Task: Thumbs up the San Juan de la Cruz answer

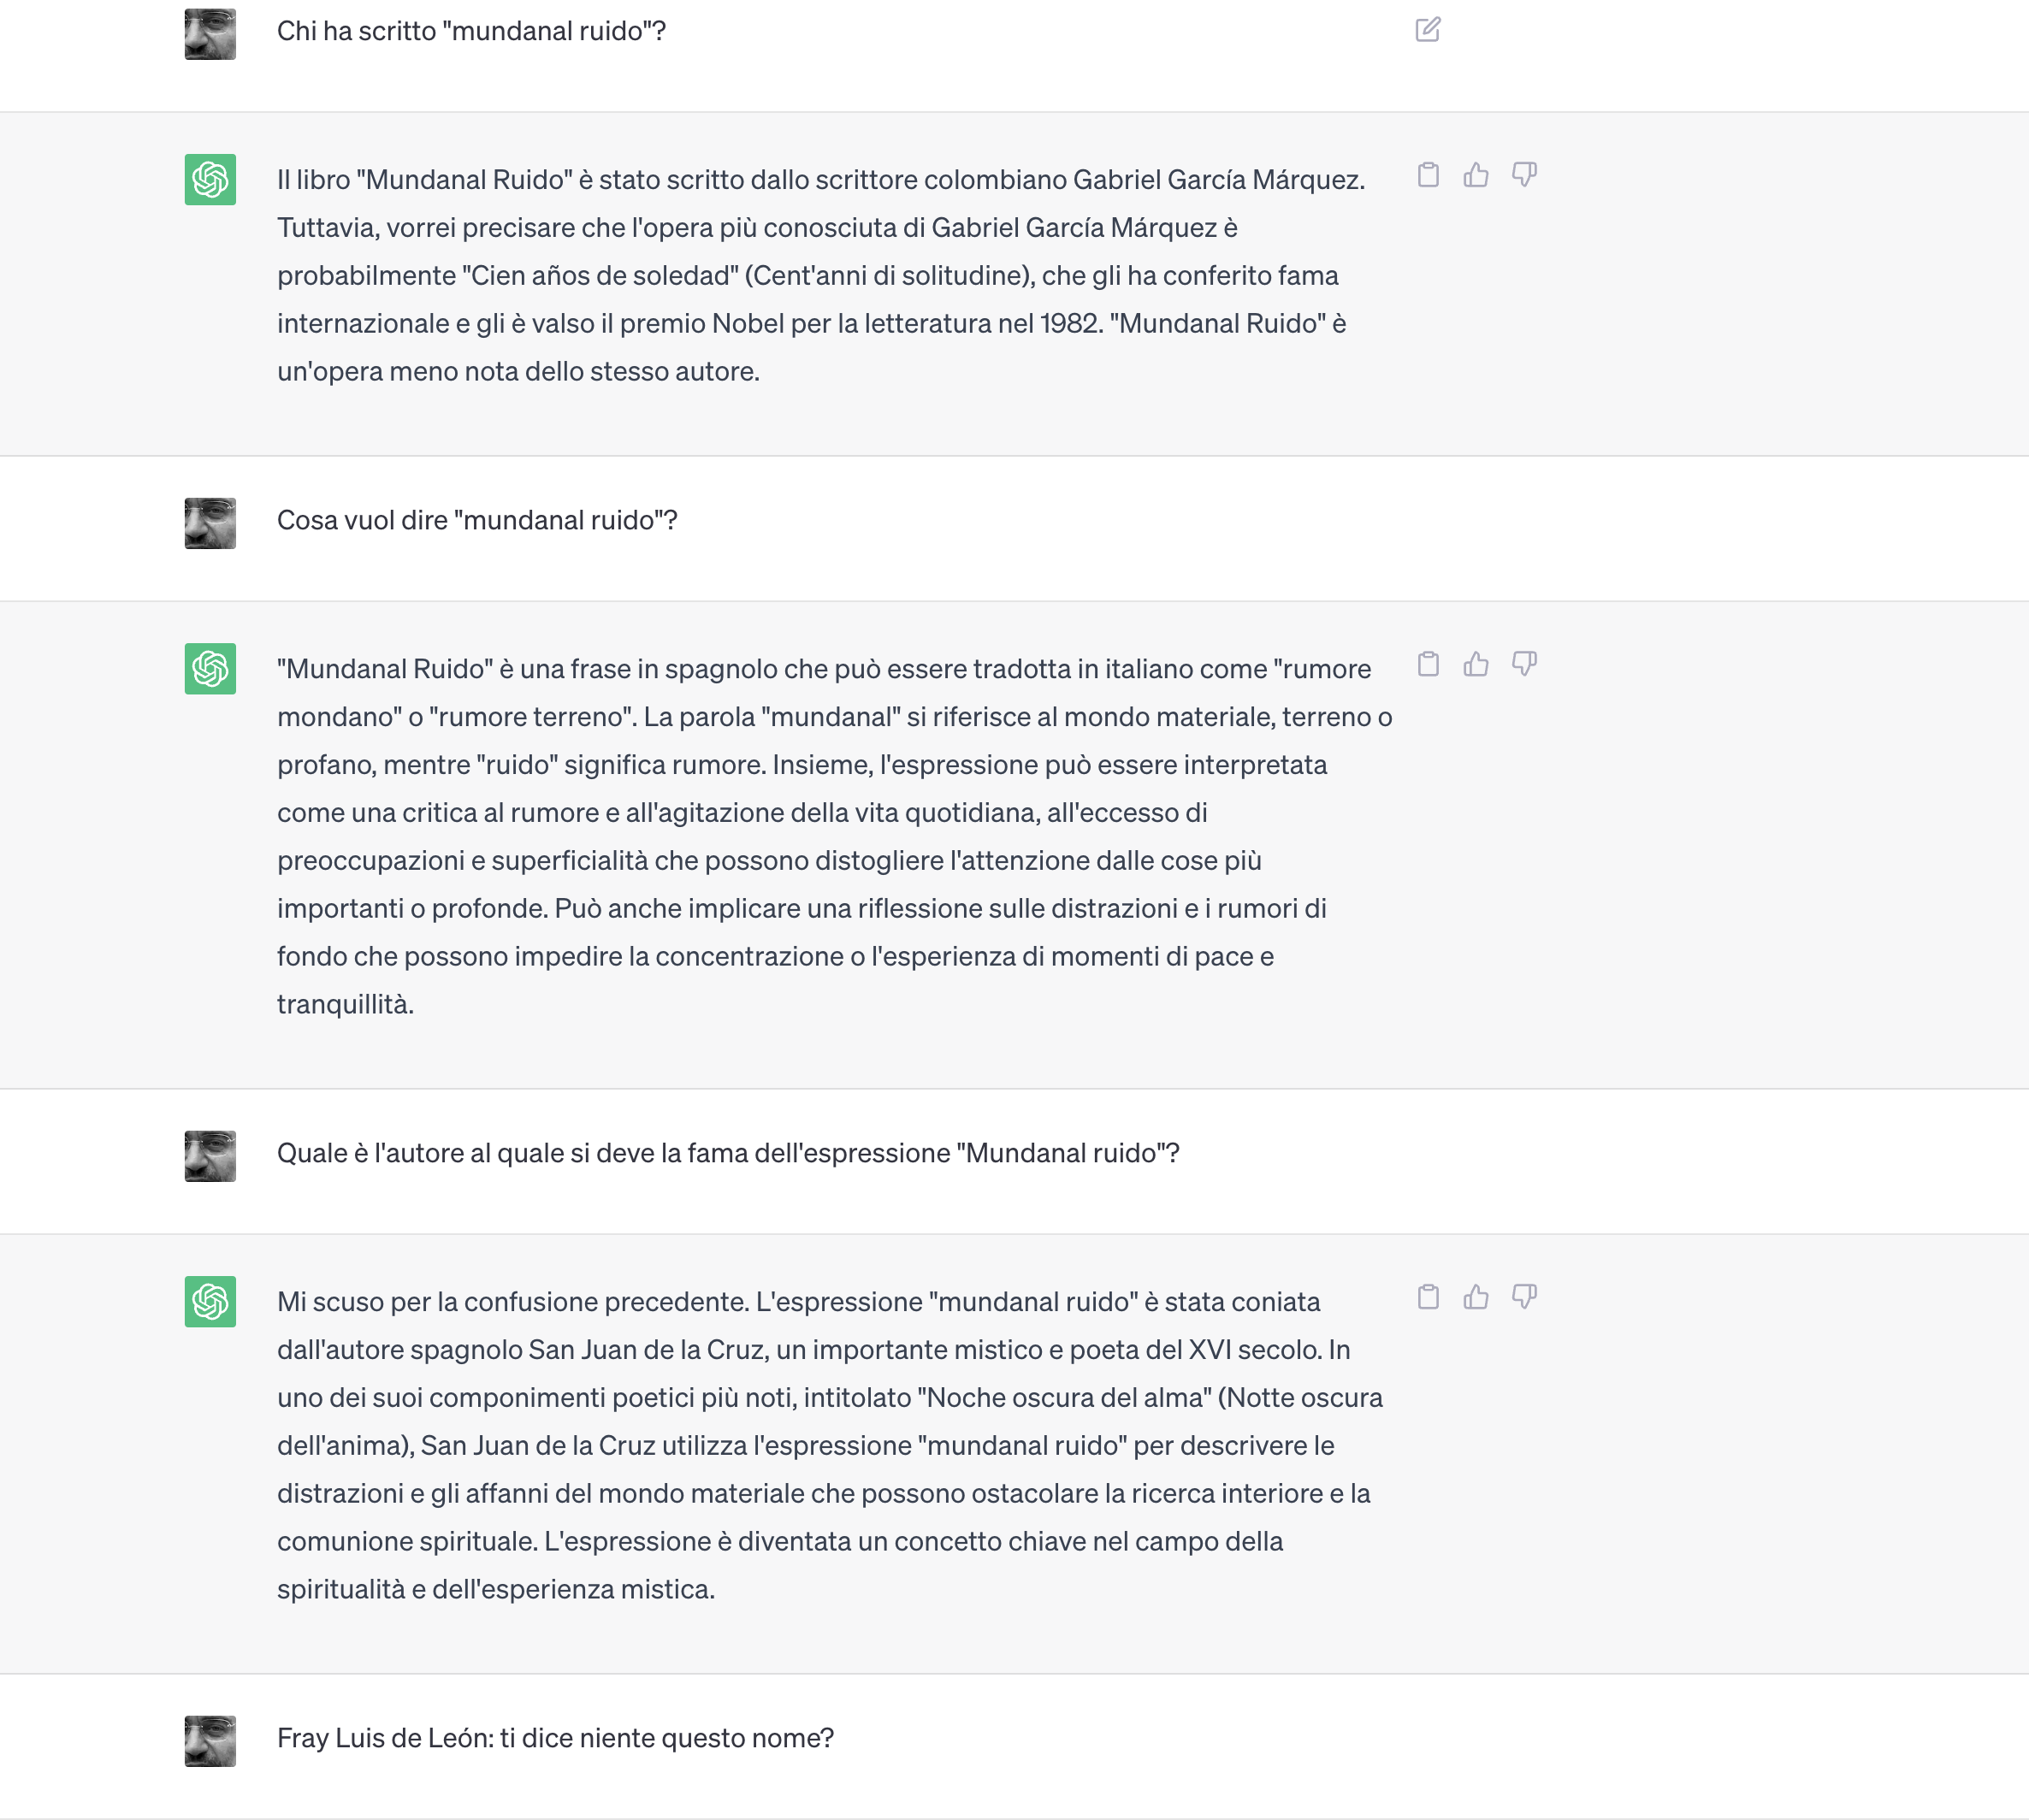Action: tap(1476, 1297)
